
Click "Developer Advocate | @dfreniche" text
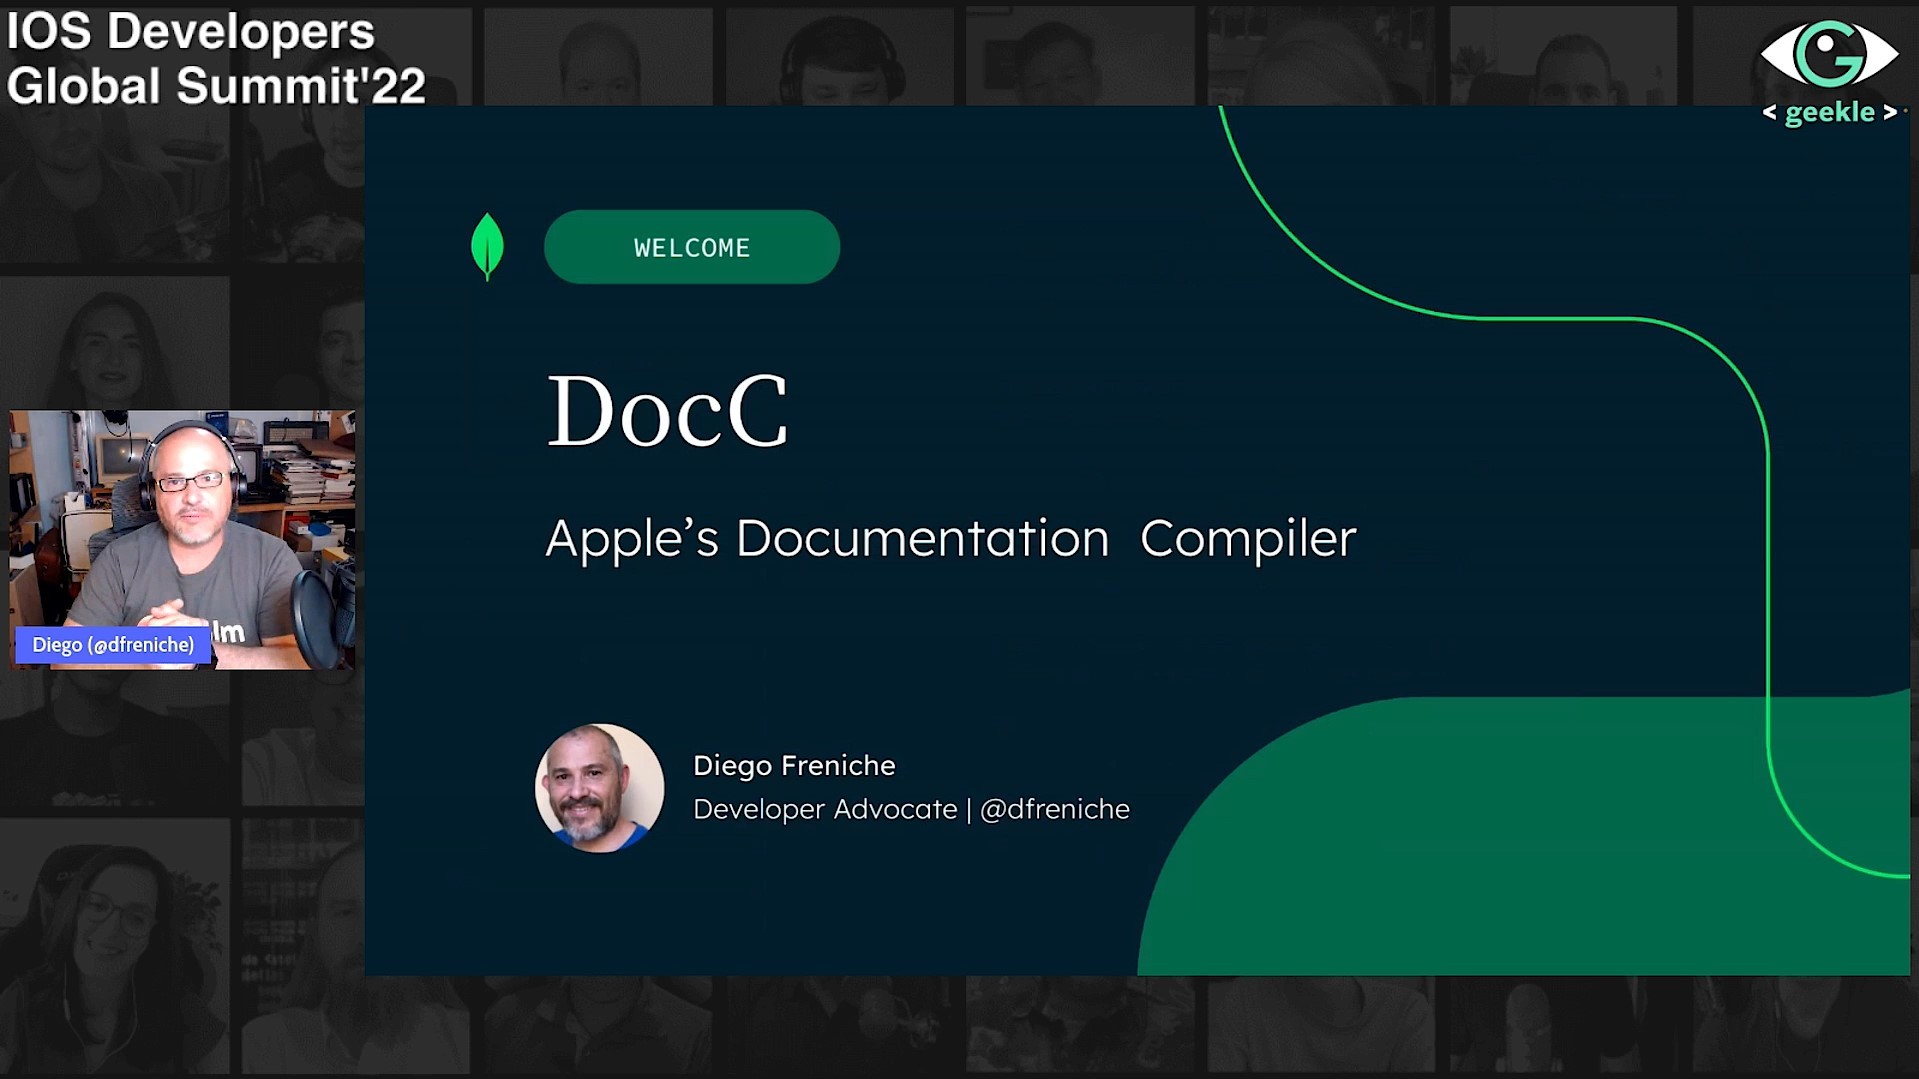pos(911,809)
